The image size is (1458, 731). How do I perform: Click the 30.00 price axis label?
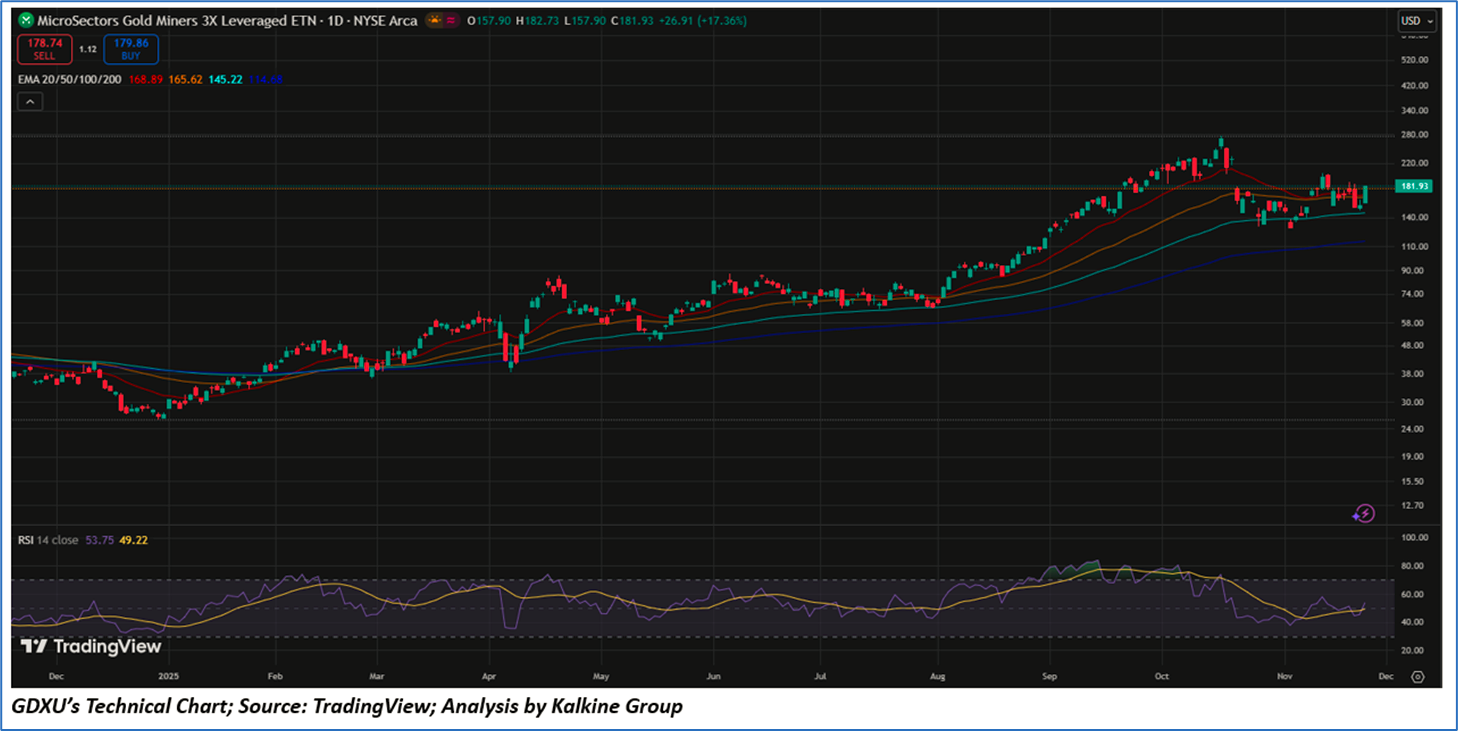pos(1411,403)
